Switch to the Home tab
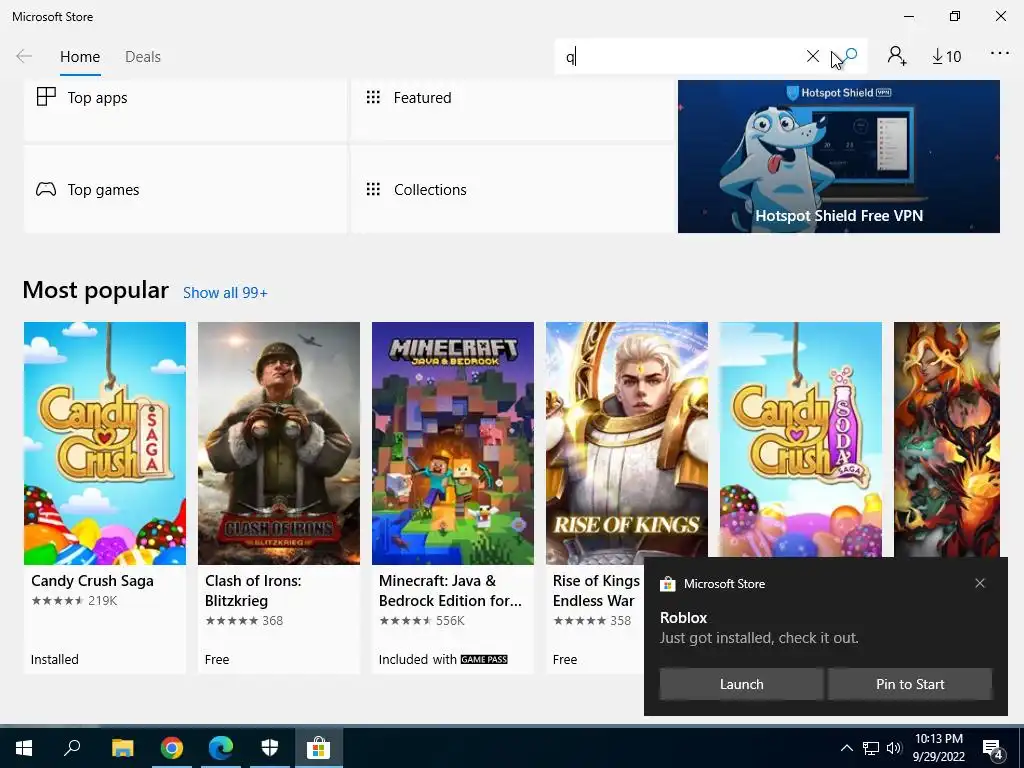1024x768 pixels. [x=80, y=57]
